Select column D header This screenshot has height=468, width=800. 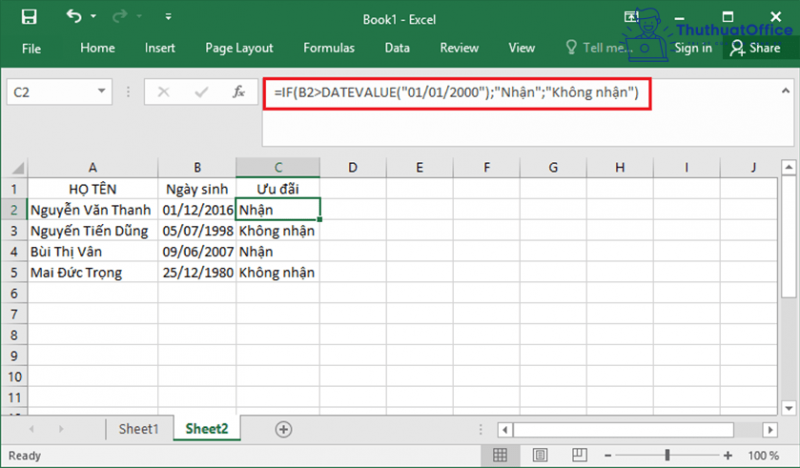pos(353,167)
